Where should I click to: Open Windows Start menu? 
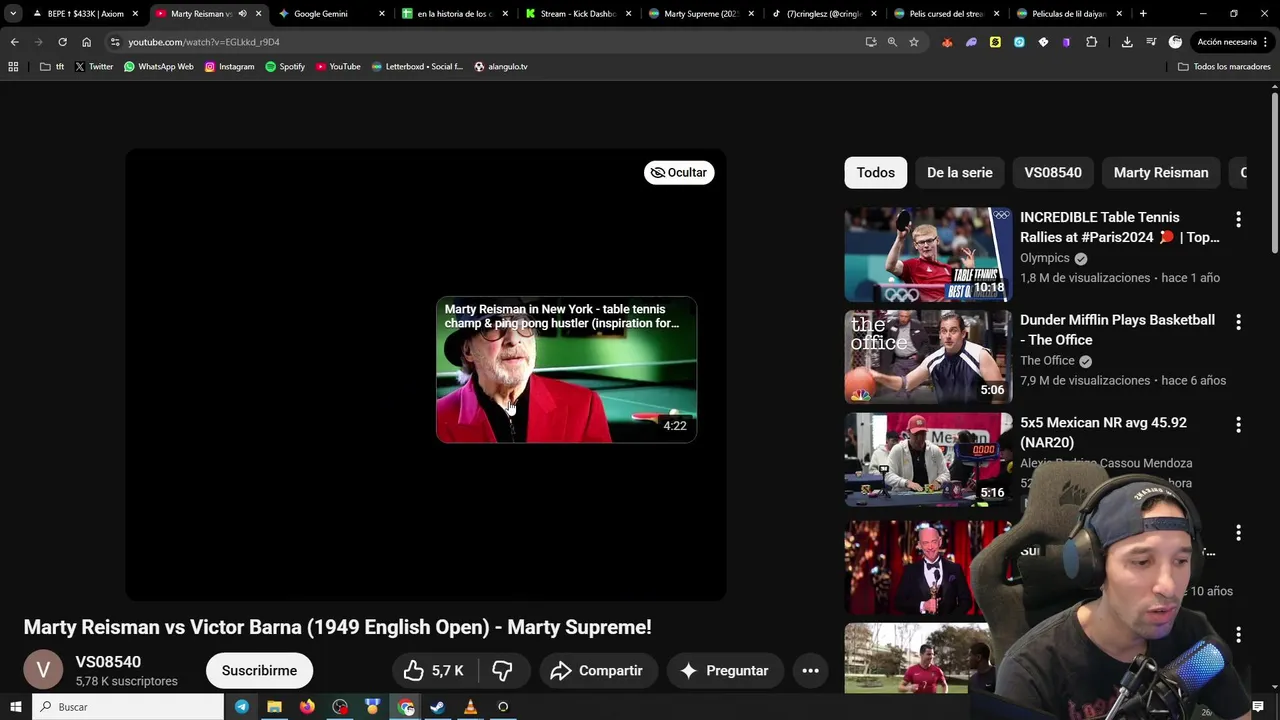(x=15, y=707)
